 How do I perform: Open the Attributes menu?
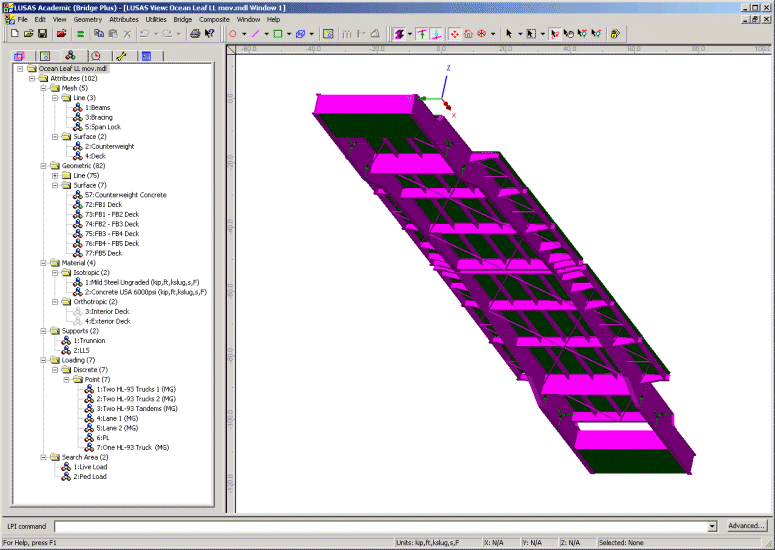[x=124, y=19]
